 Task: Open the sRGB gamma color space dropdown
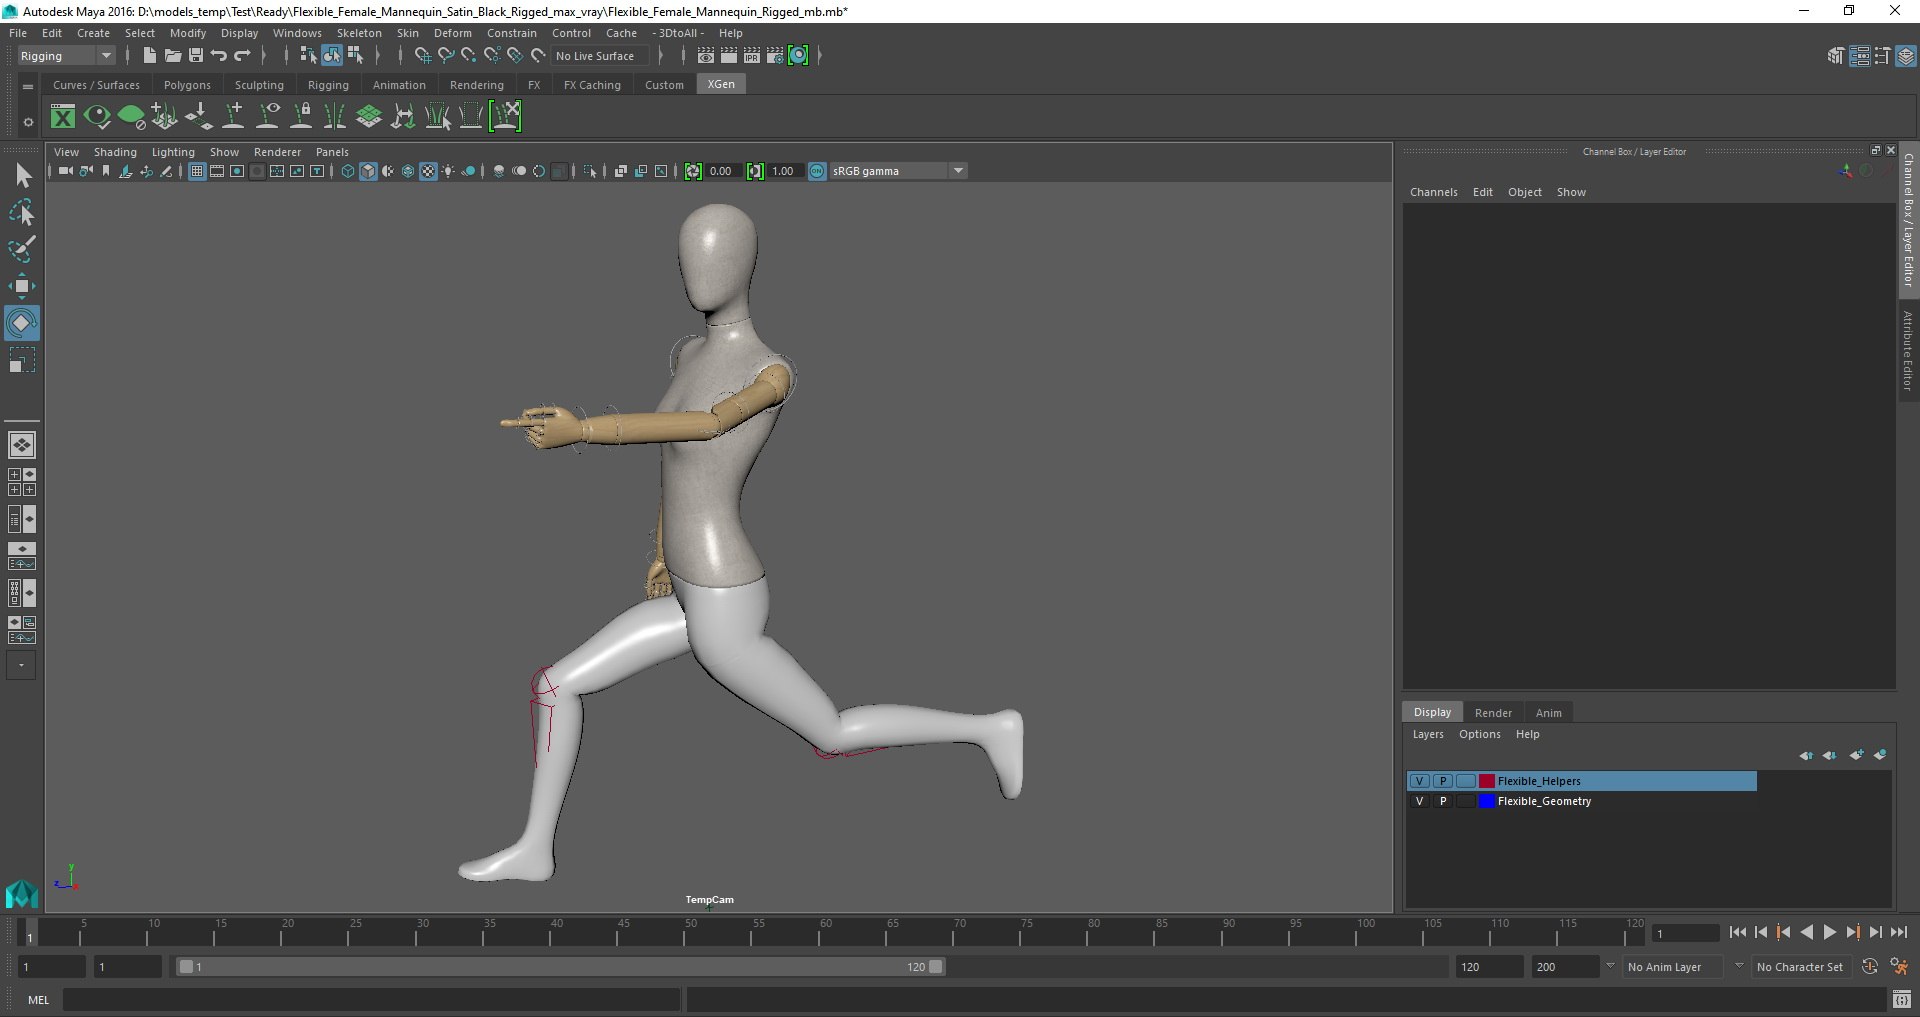[x=898, y=171]
